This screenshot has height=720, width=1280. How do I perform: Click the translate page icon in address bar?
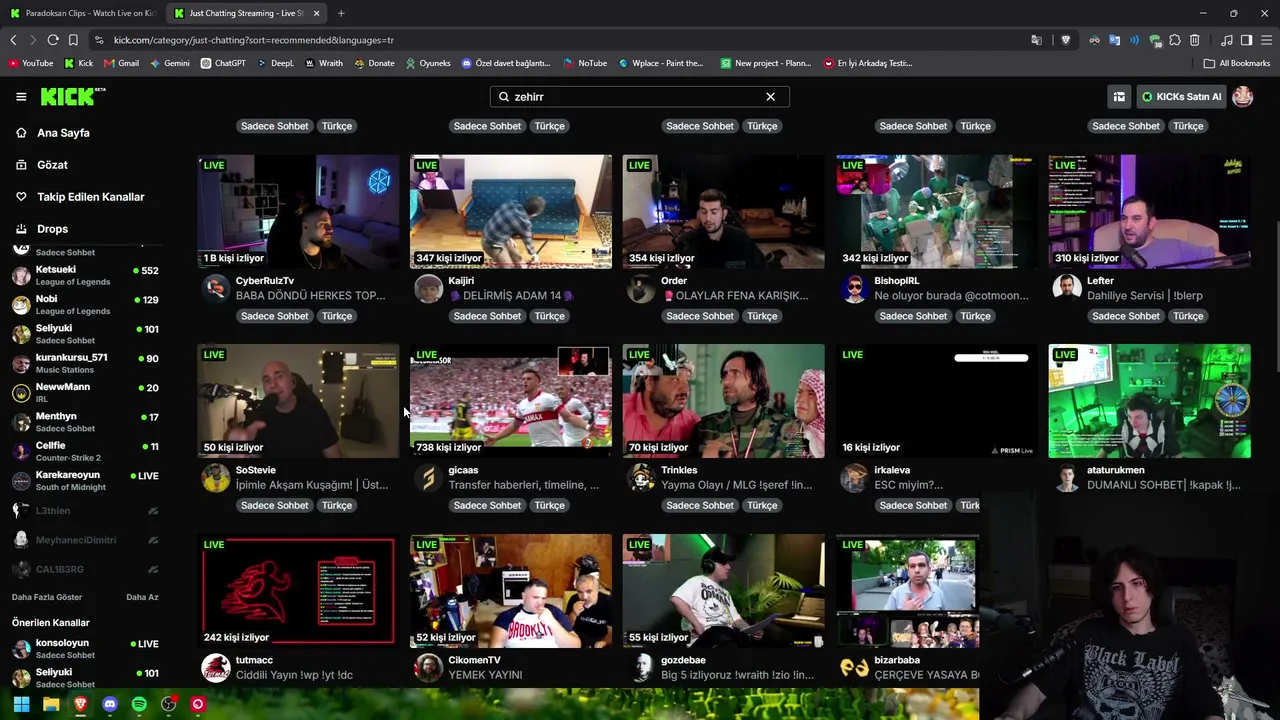point(1036,40)
